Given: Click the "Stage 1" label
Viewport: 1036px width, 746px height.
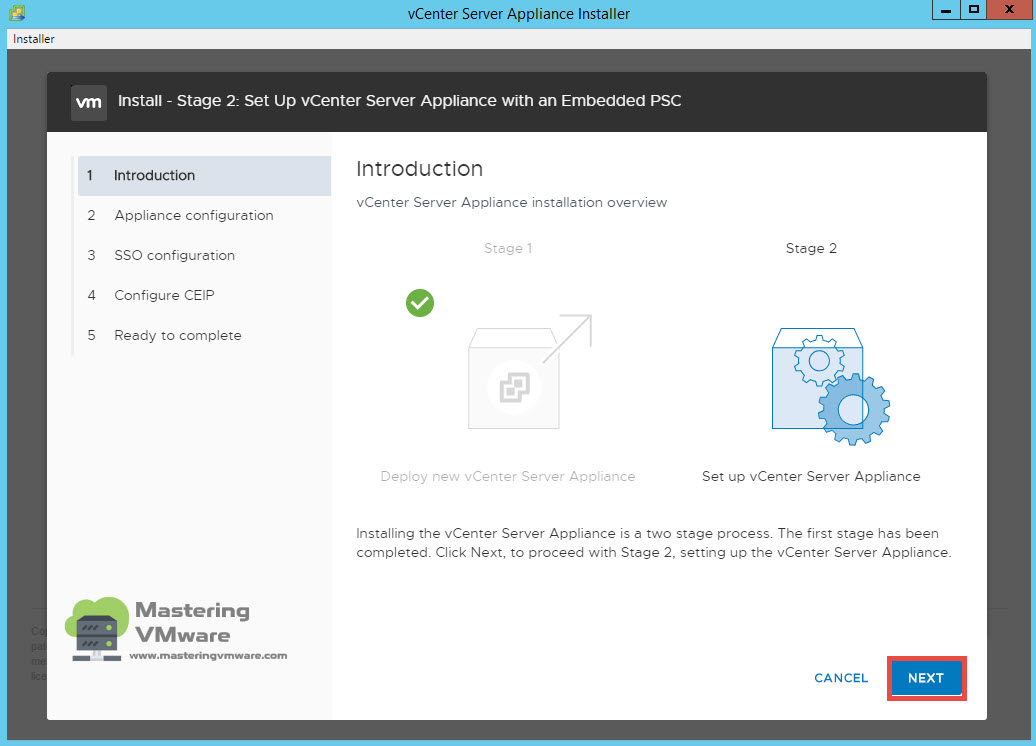Looking at the screenshot, I should [x=507, y=248].
